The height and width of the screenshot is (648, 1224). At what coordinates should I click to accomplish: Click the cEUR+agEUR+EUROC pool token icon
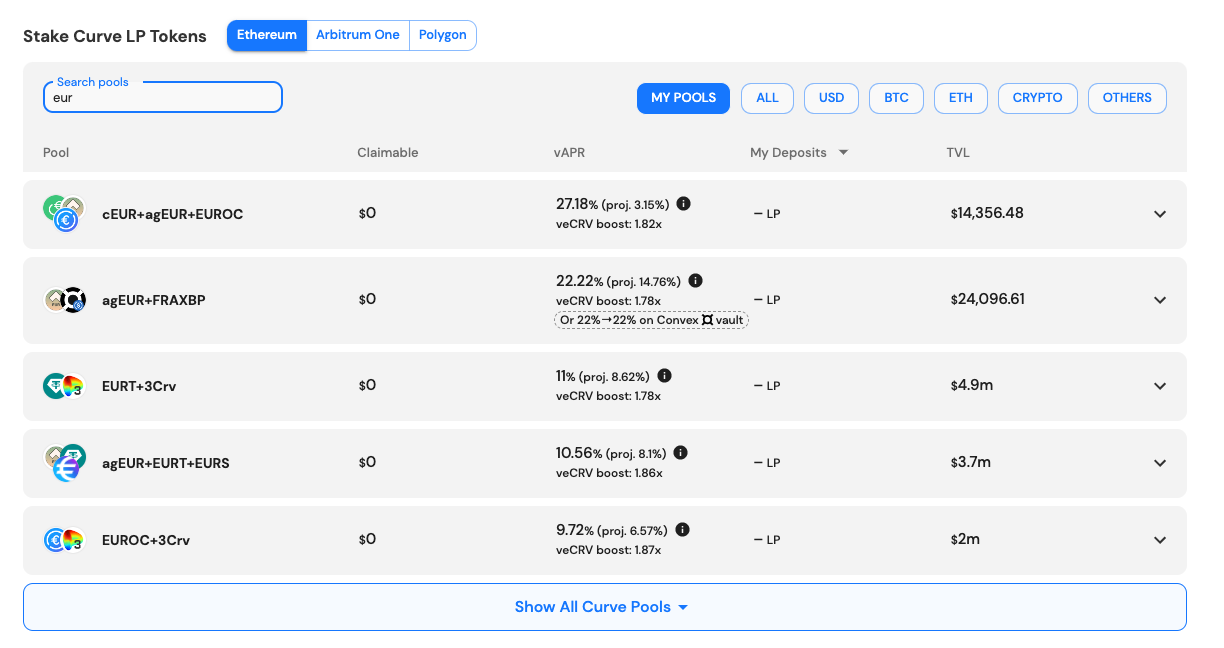[64, 214]
